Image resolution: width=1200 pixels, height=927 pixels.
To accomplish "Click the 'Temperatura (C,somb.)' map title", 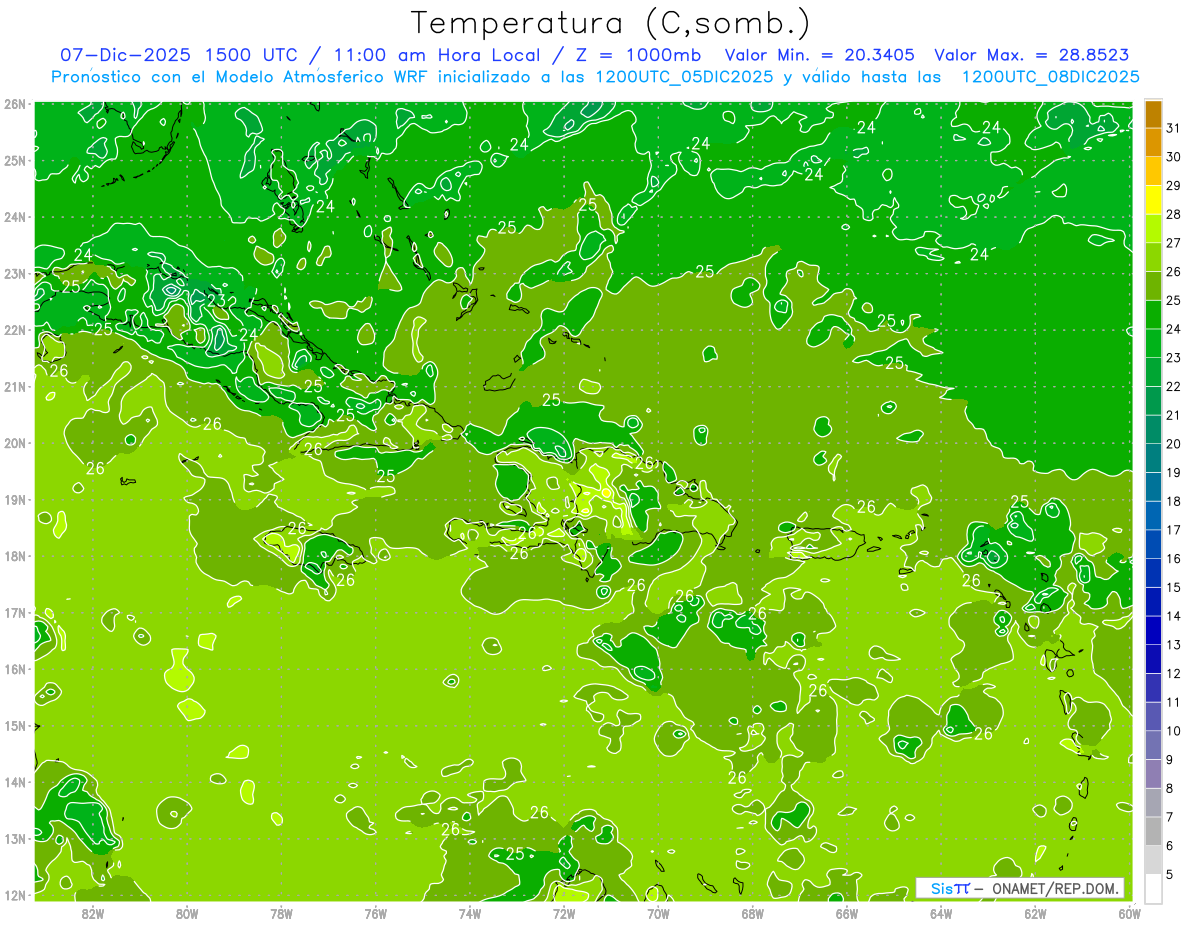I will coord(611,23).
